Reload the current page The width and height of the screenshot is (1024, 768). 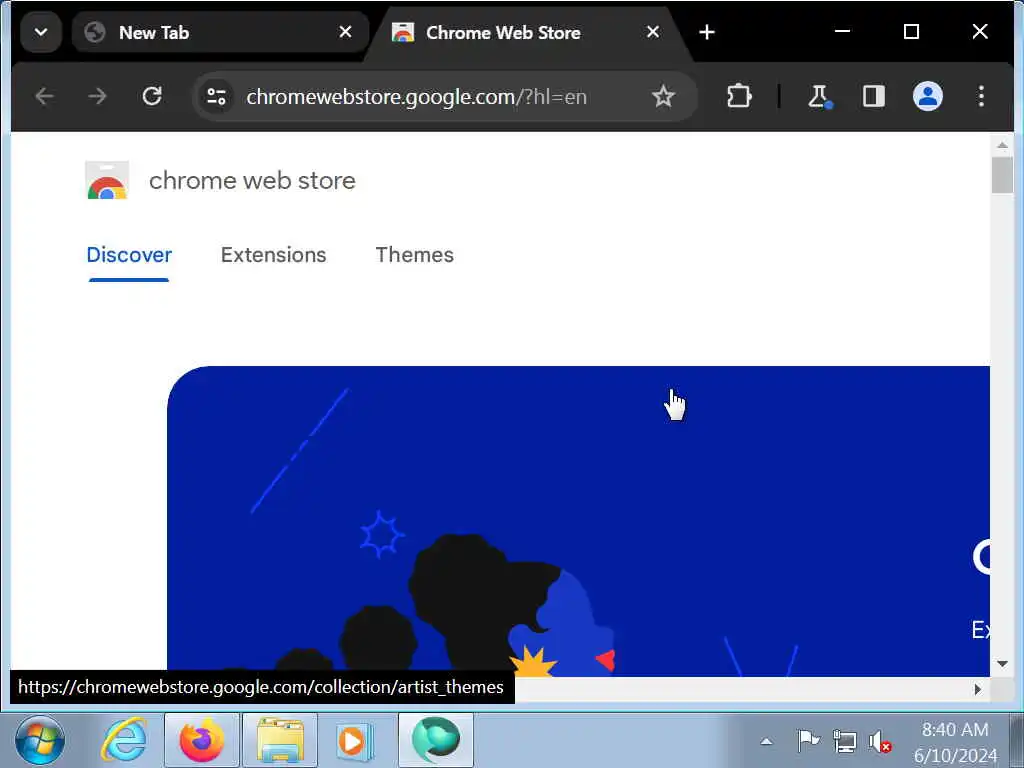tap(152, 97)
